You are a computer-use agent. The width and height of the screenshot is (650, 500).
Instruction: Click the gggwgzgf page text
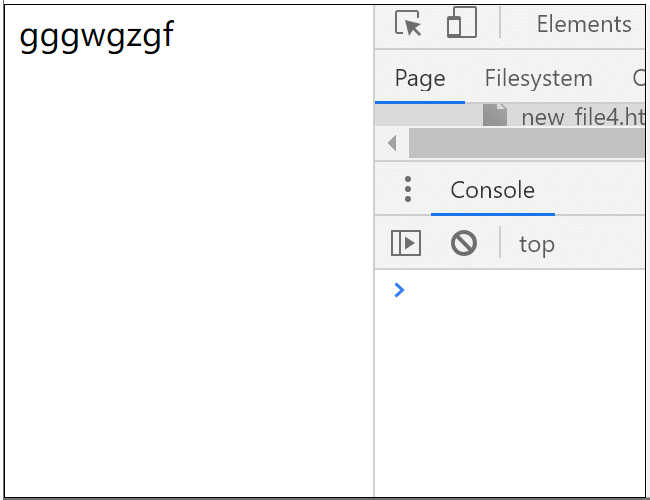click(96, 36)
